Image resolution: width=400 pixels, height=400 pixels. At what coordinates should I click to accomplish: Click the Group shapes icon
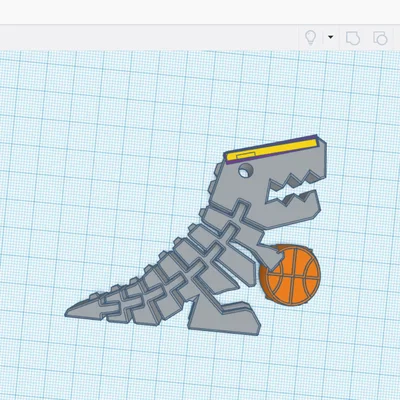(353, 38)
